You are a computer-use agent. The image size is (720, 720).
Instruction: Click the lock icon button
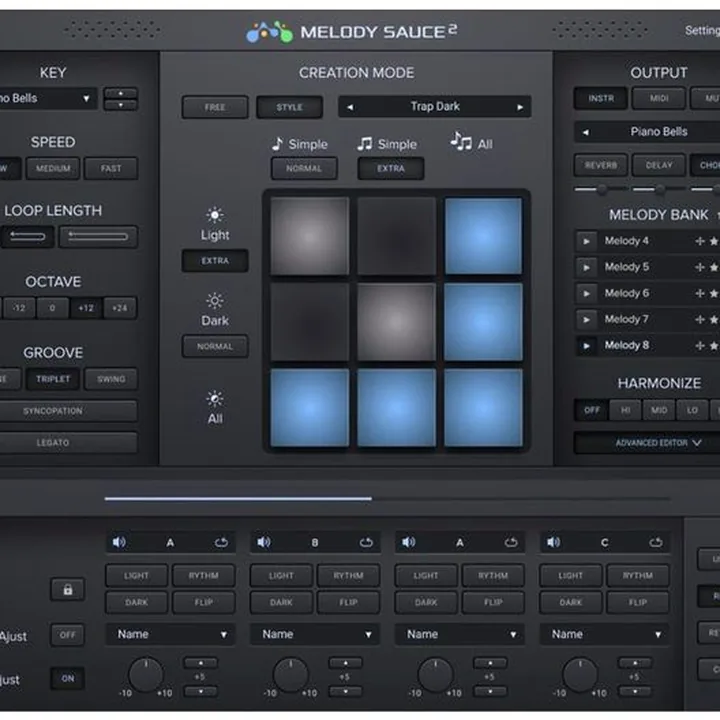pos(68,590)
